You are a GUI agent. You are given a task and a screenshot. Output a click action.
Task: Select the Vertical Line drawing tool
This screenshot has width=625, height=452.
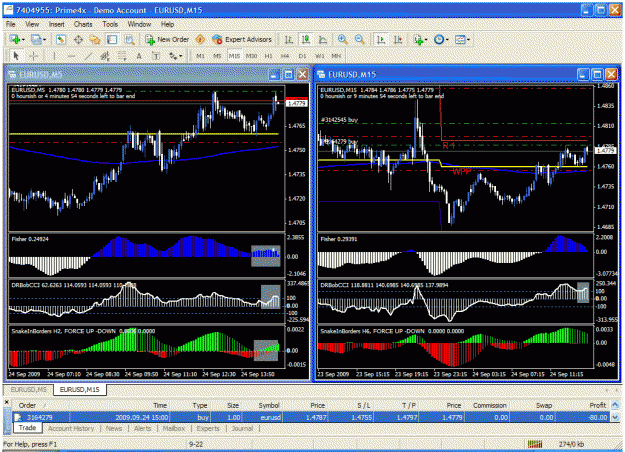tap(54, 56)
